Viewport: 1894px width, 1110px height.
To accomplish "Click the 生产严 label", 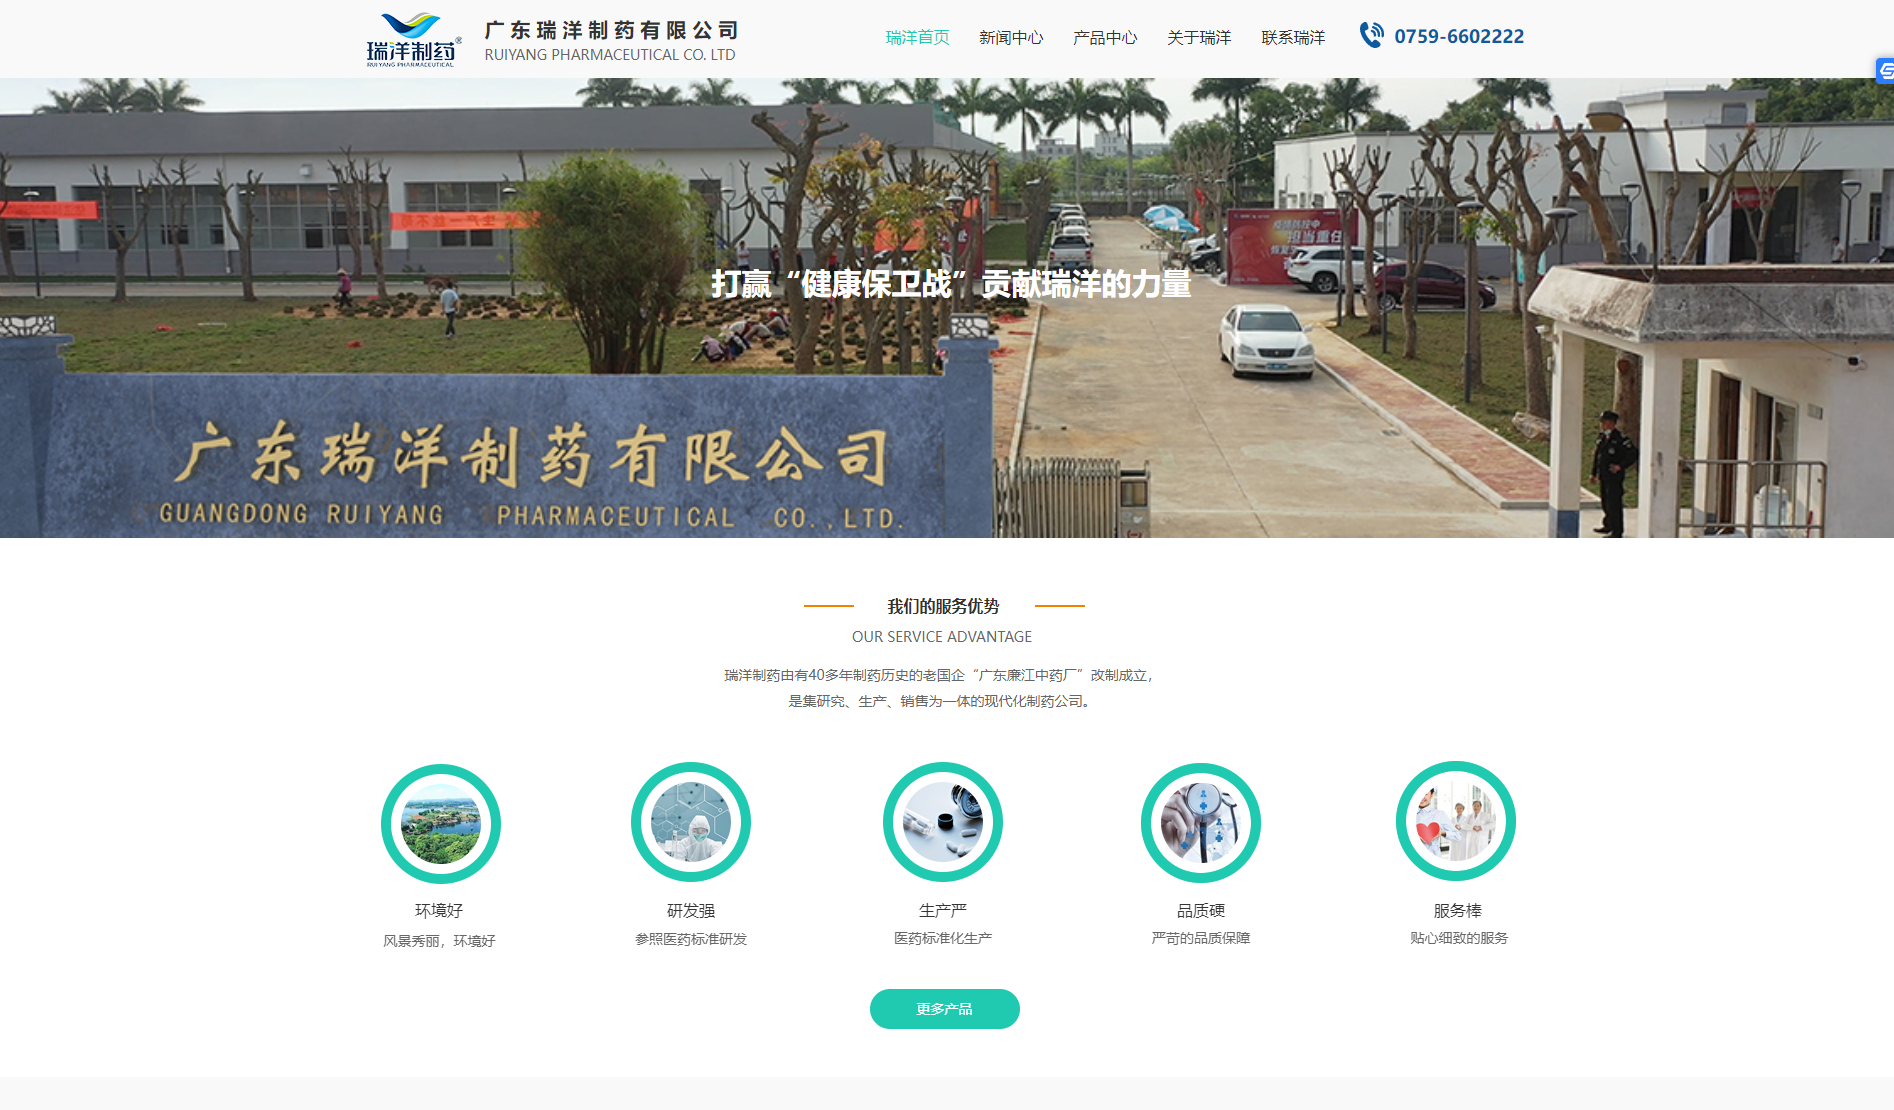I will (943, 910).
